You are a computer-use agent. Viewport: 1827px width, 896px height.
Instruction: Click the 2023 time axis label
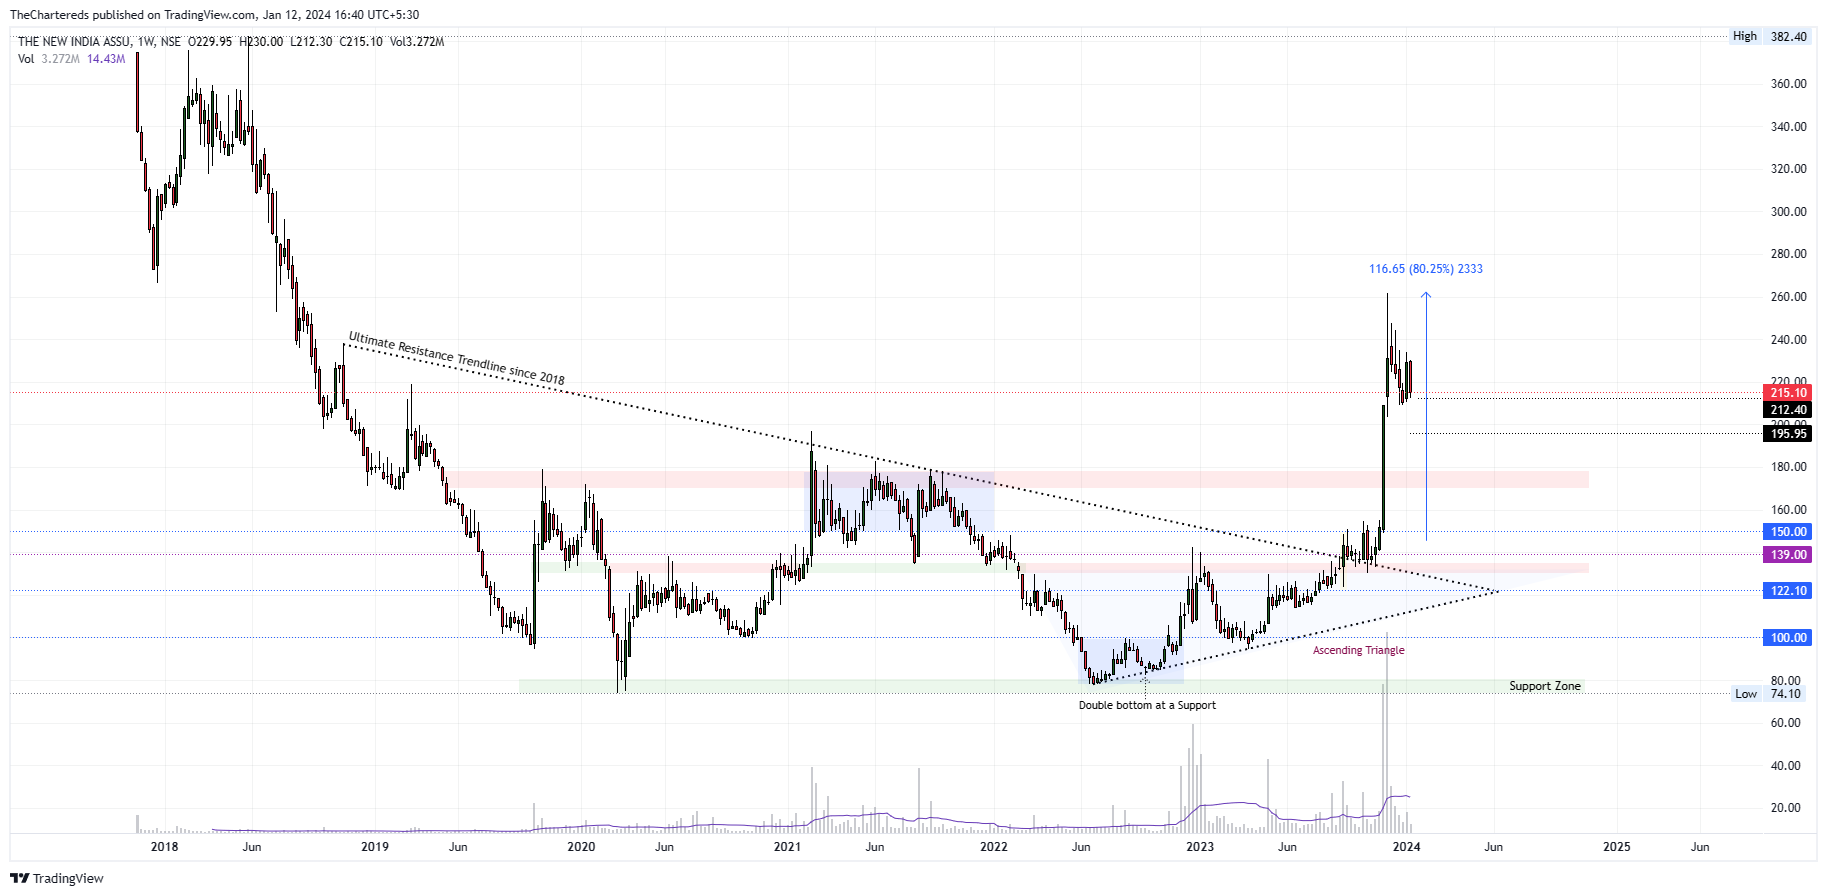click(x=1200, y=847)
